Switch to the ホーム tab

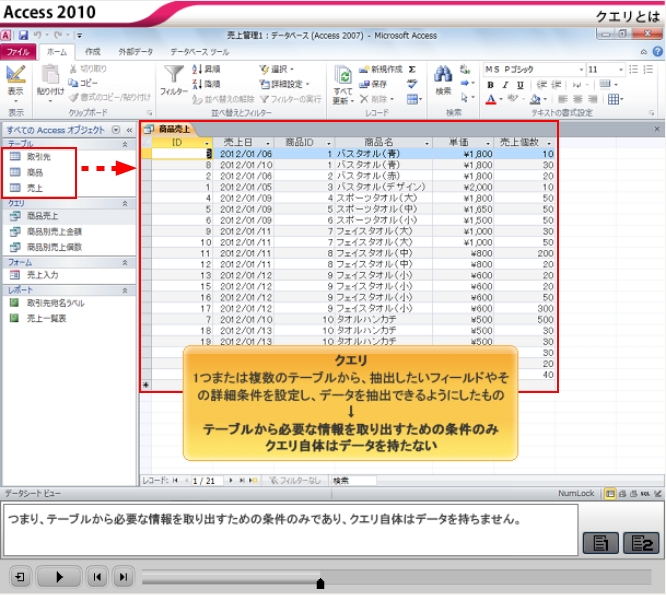tap(57, 52)
